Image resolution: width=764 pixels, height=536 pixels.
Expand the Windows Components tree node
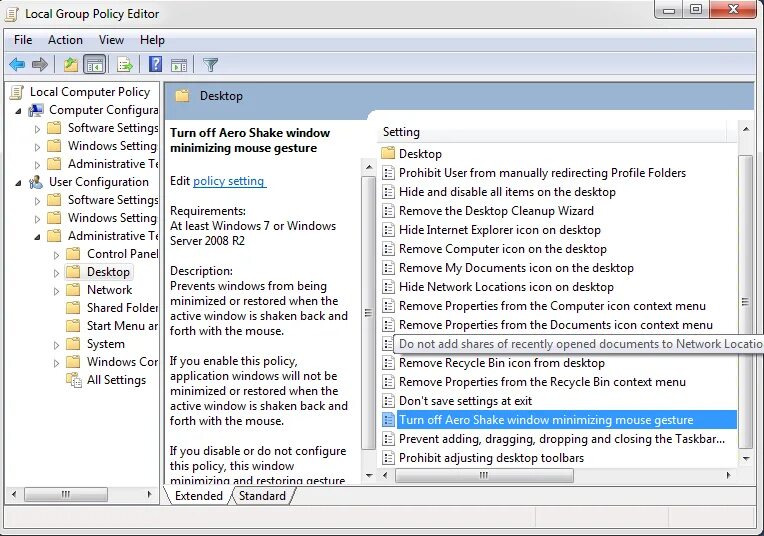point(57,363)
